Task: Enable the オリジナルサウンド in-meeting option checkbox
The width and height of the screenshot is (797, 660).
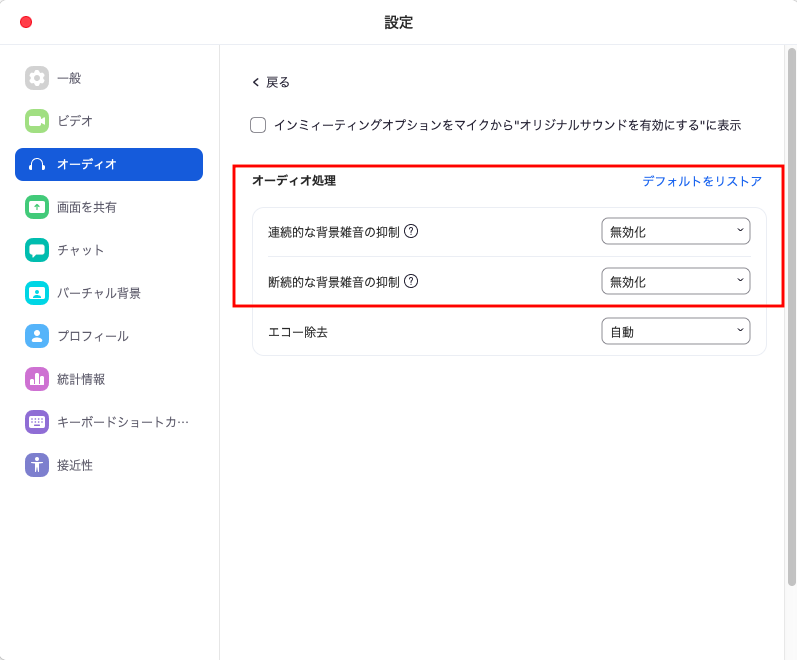Action: tap(258, 125)
